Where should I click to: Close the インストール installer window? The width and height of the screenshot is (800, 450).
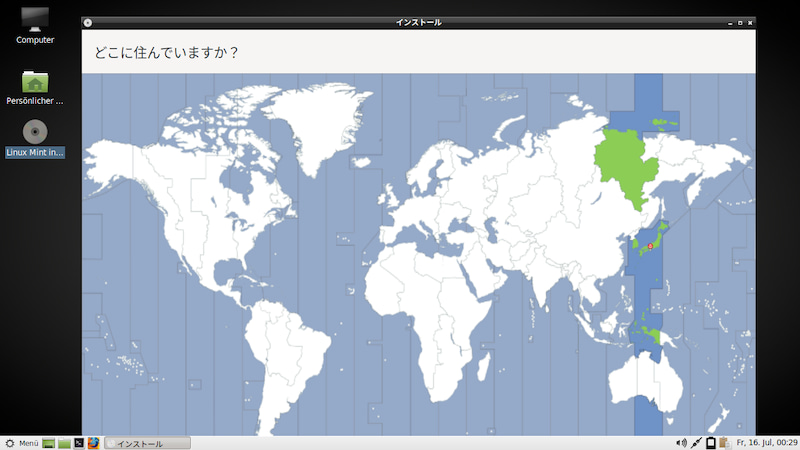click(x=750, y=23)
